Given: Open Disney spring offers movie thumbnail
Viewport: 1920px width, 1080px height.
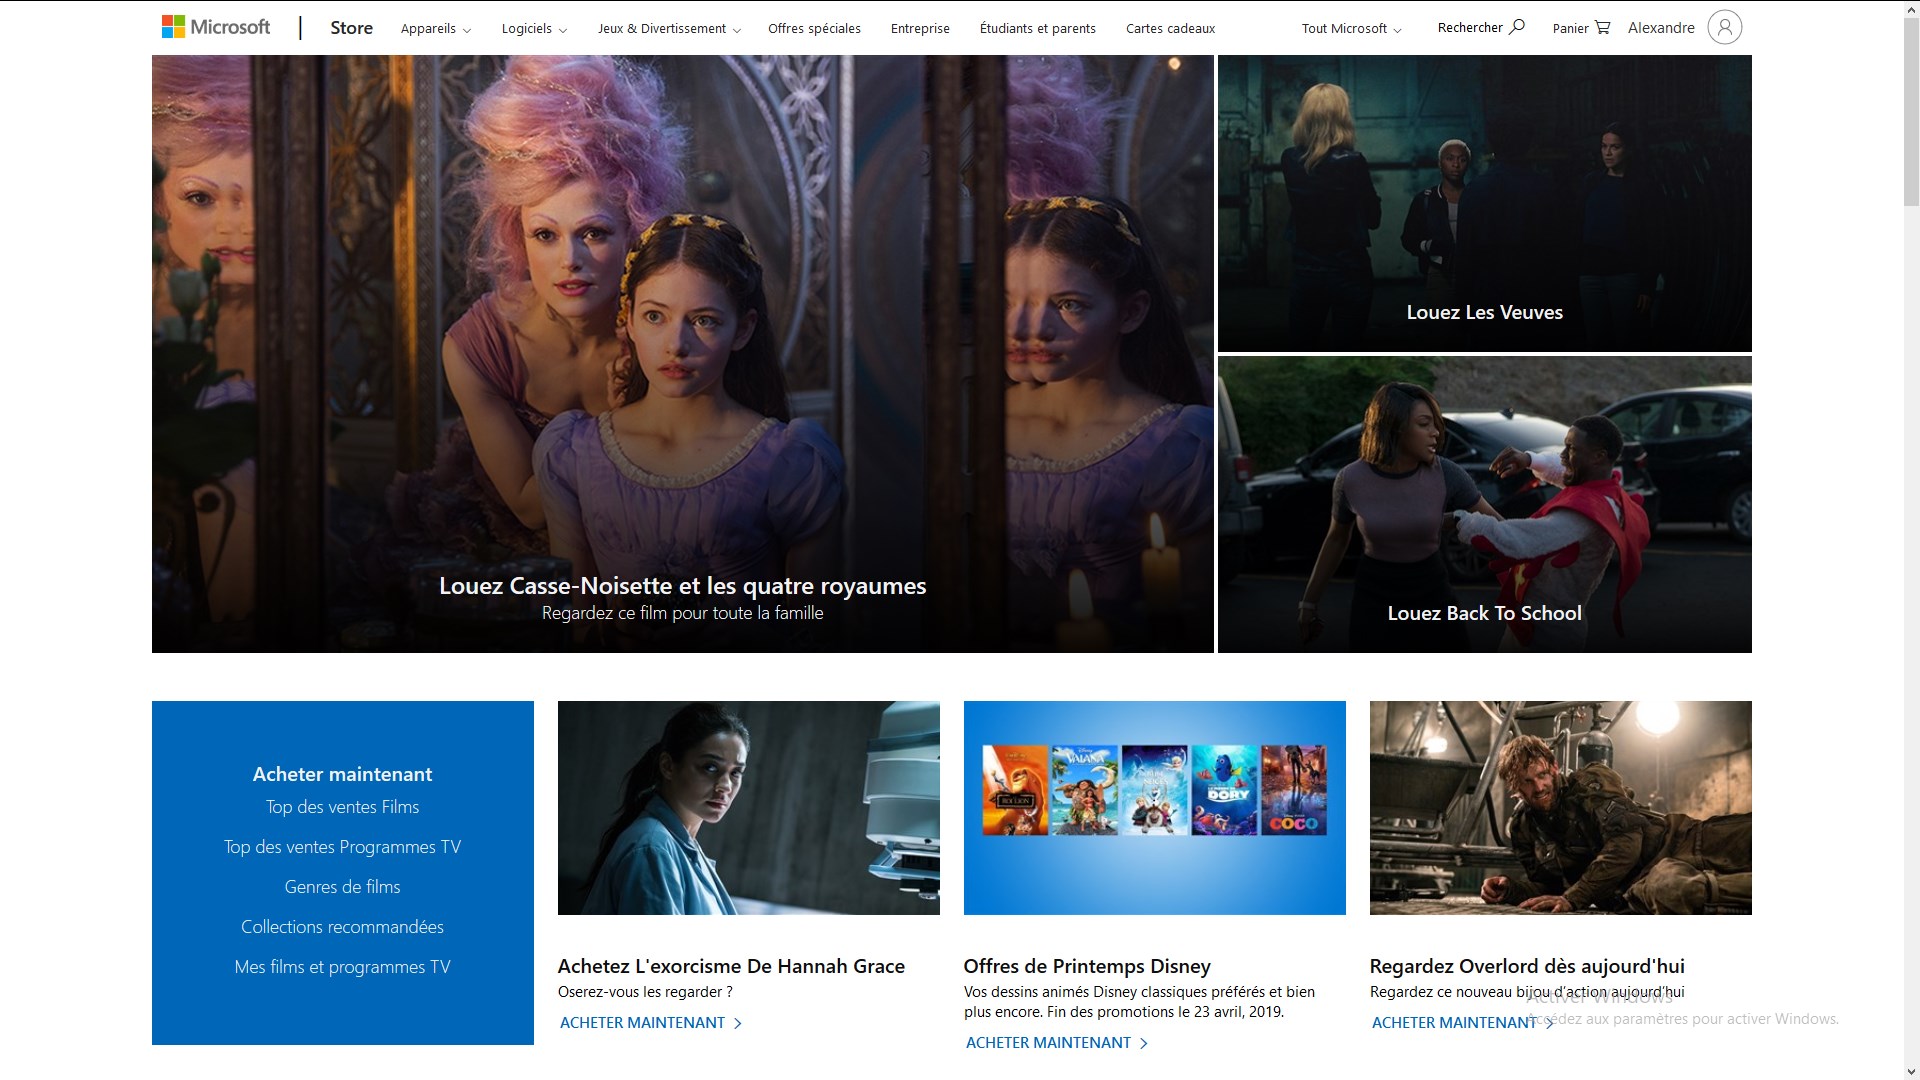Looking at the screenshot, I should click(1154, 807).
